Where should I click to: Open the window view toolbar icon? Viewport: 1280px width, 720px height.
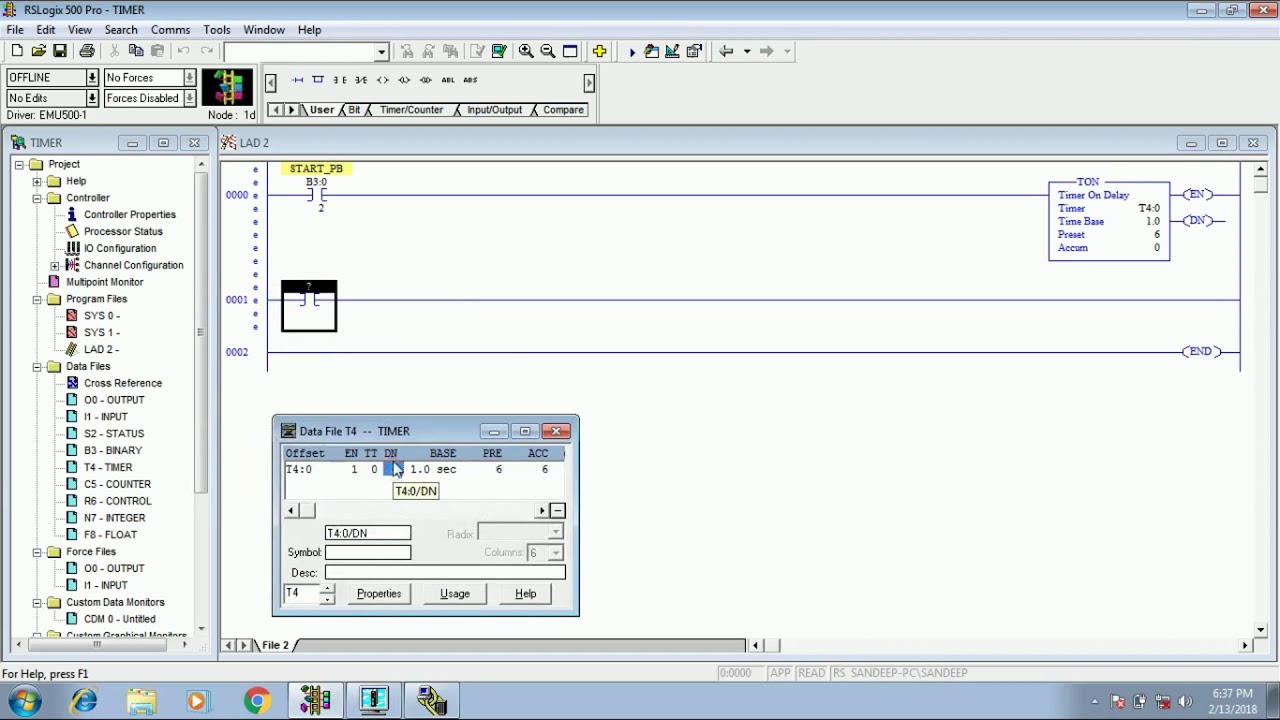(570, 51)
